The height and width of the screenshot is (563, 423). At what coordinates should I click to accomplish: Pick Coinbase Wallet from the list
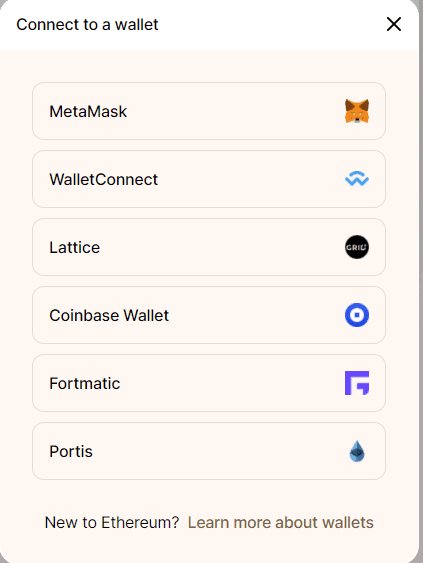209,315
